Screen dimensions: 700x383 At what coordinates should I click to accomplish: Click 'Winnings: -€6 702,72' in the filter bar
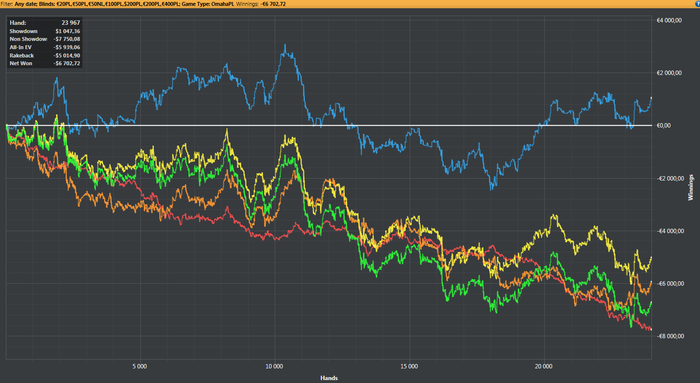(261, 4)
